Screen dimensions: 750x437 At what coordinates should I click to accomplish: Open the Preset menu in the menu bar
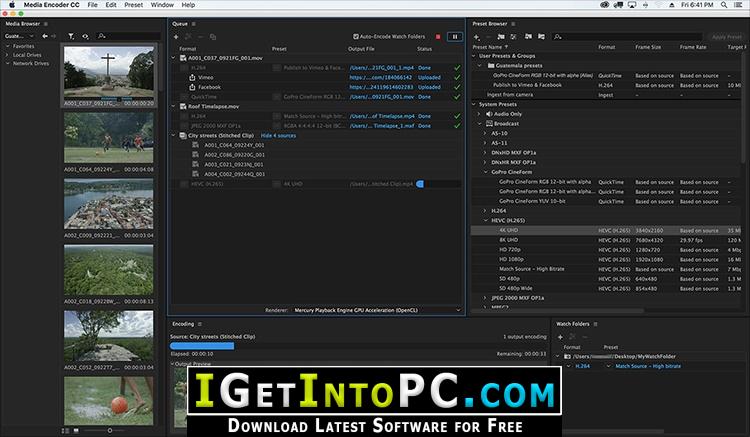(133, 5)
